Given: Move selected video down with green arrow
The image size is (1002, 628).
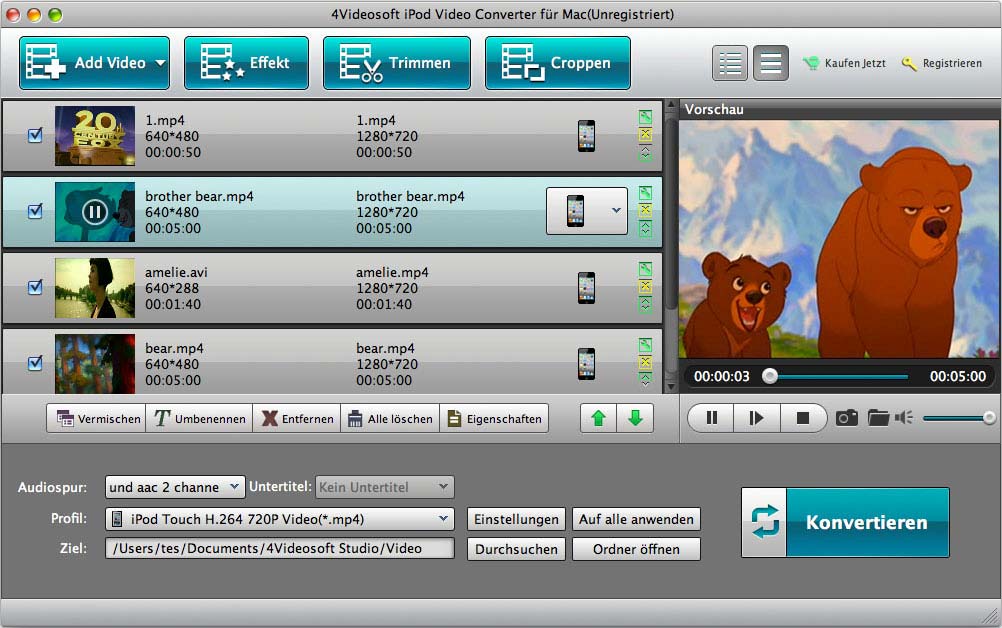Looking at the screenshot, I should 635,418.
